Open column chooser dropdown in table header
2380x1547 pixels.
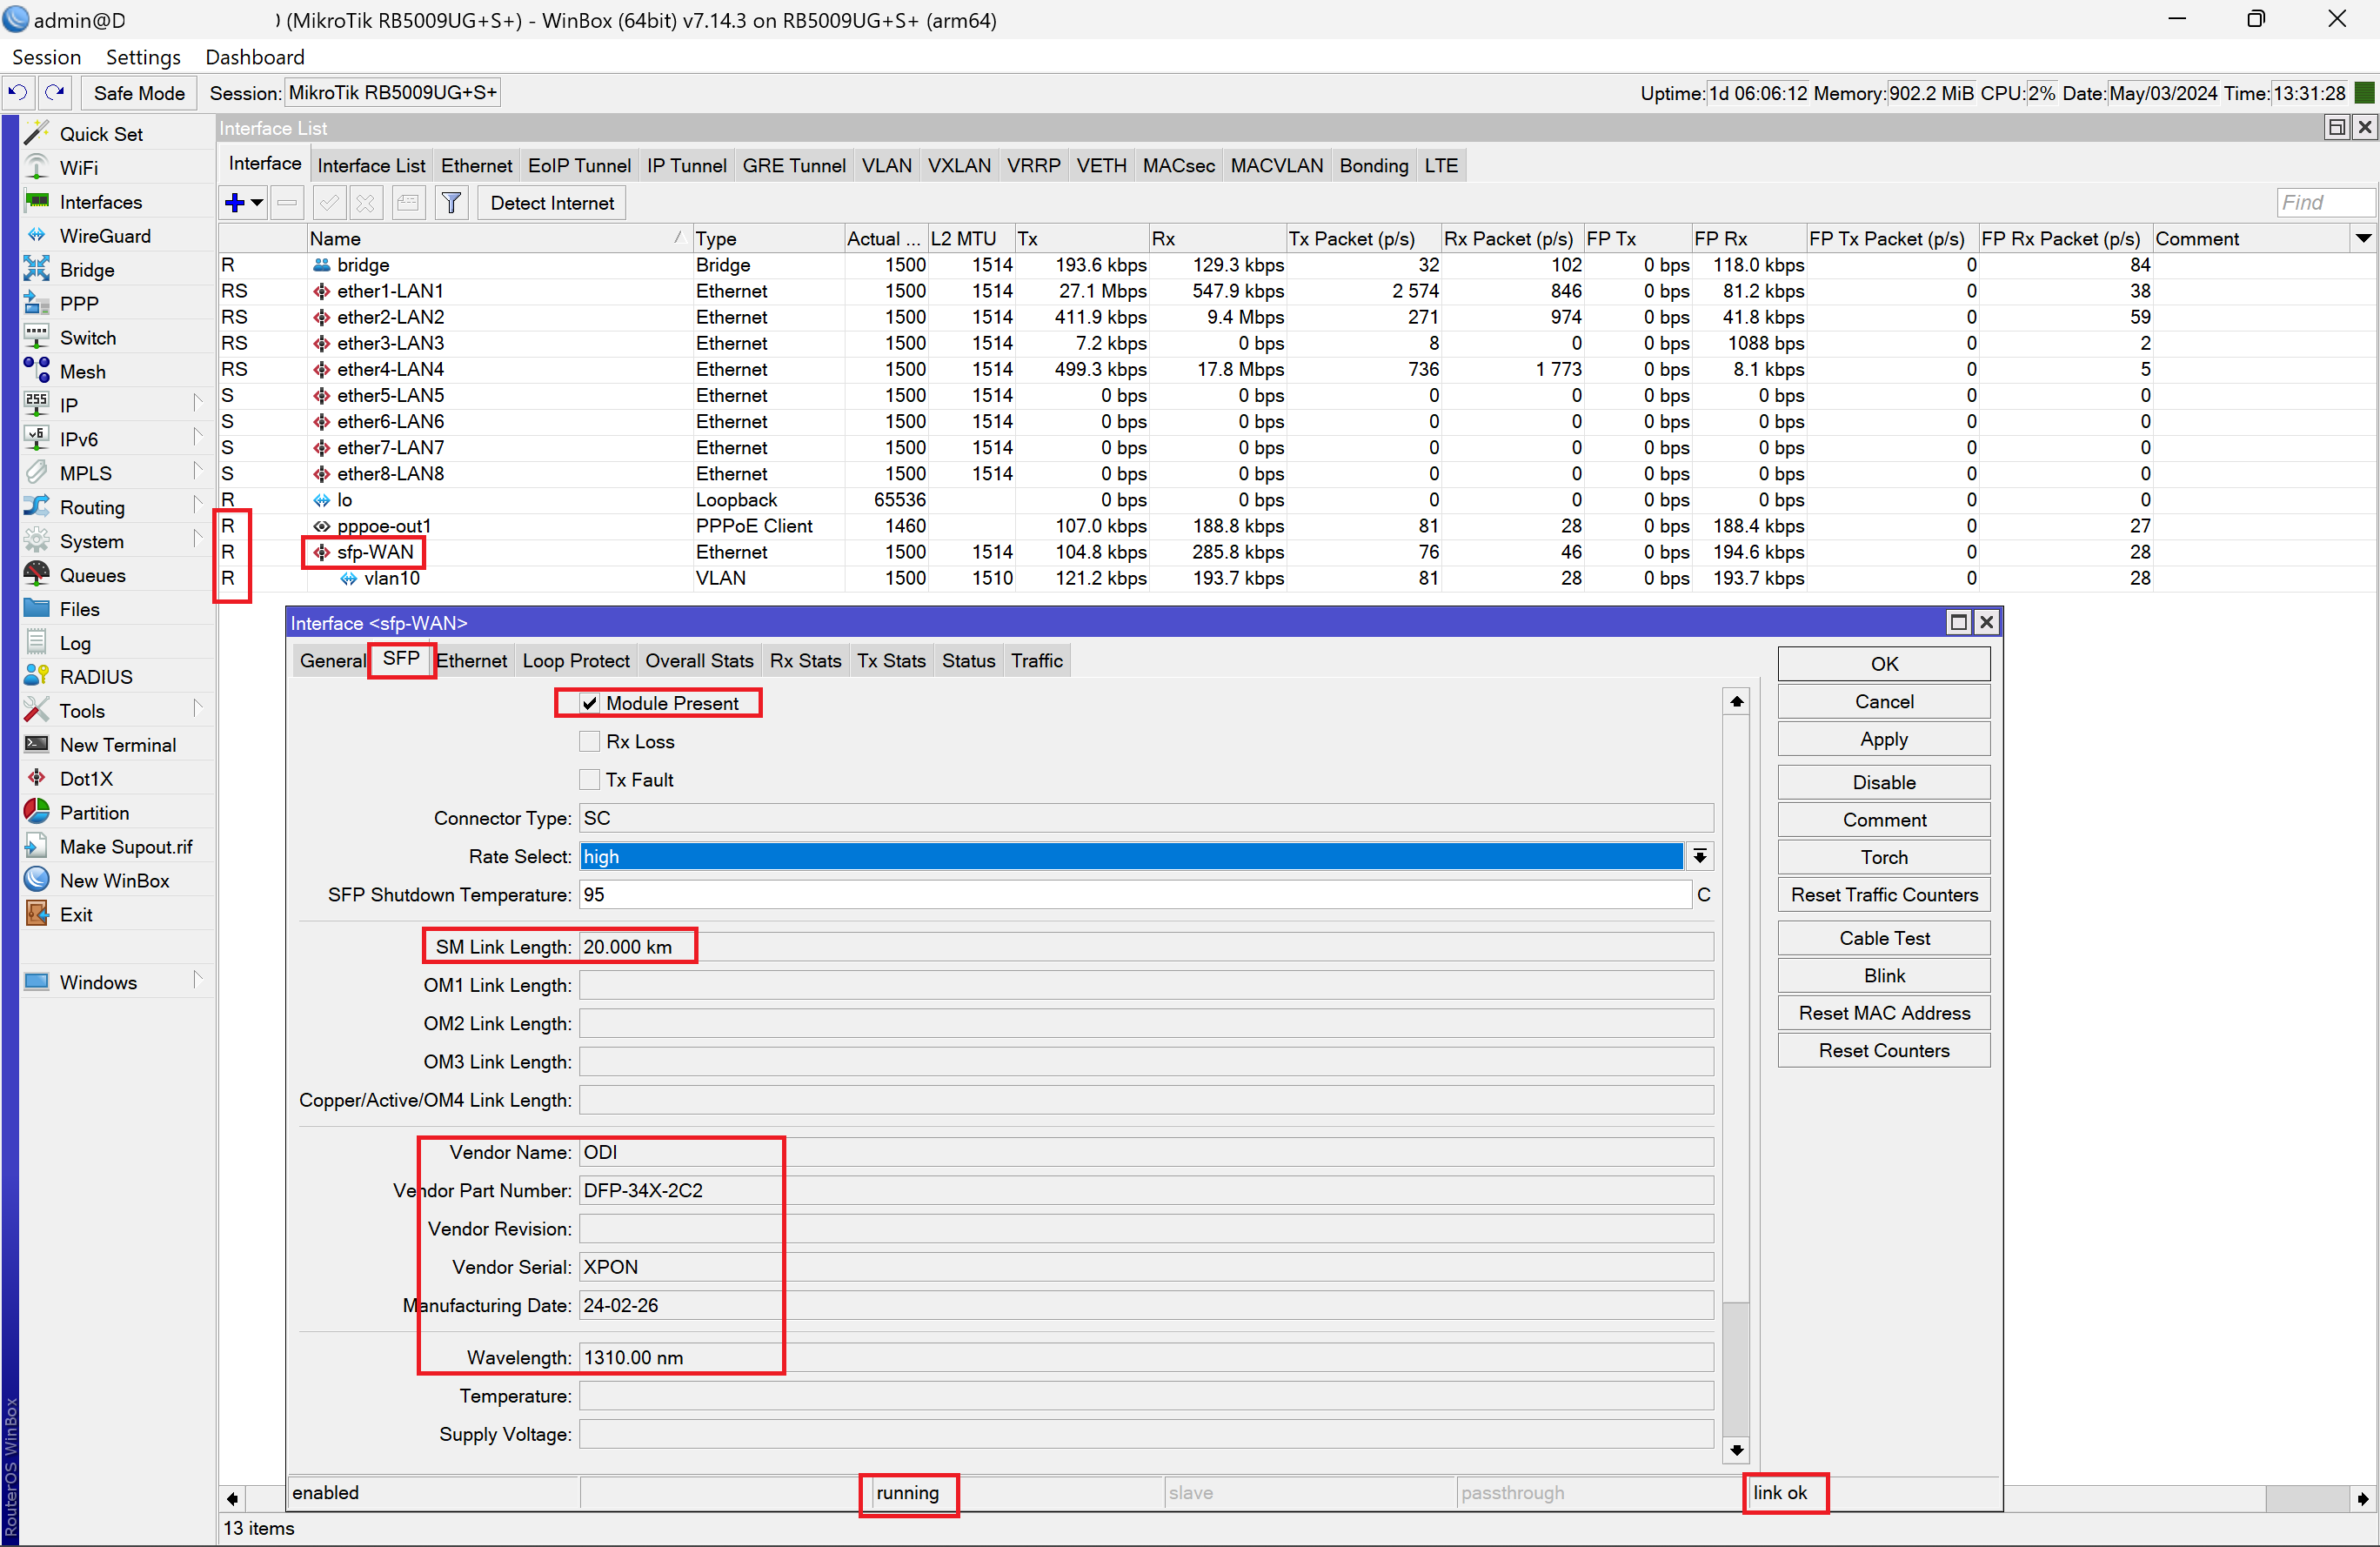pyautogui.click(x=2363, y=238)
